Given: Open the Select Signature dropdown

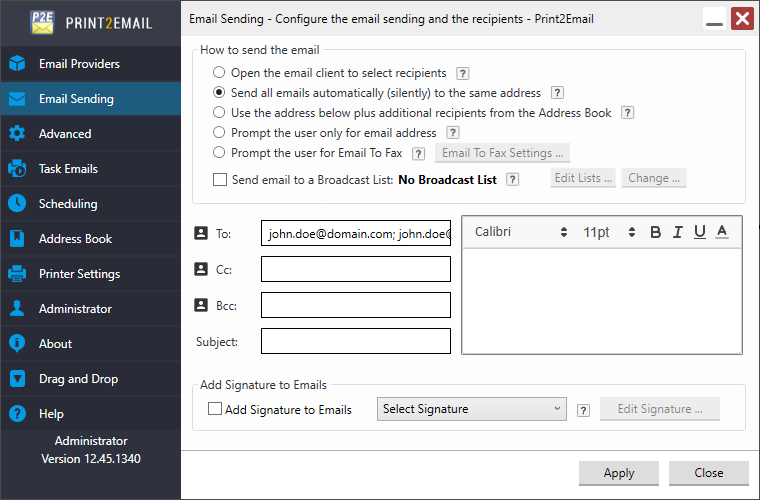Looking at the screenshot, I should [x=472, y=409].
